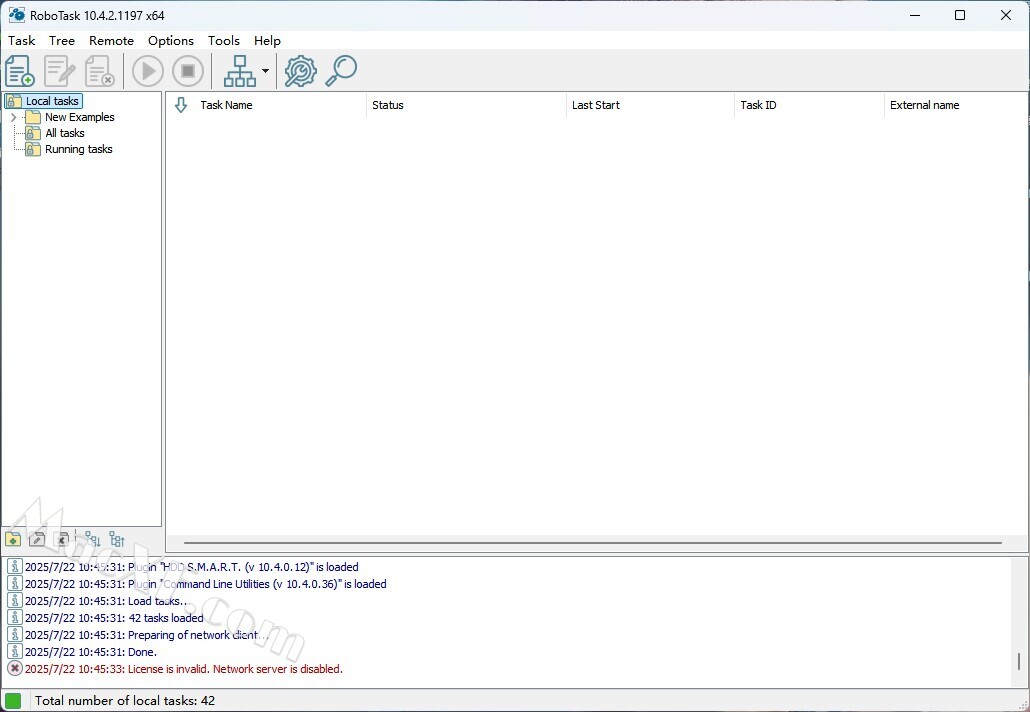
Task: Click the Delete task toolbar icon
Action: 100,71
